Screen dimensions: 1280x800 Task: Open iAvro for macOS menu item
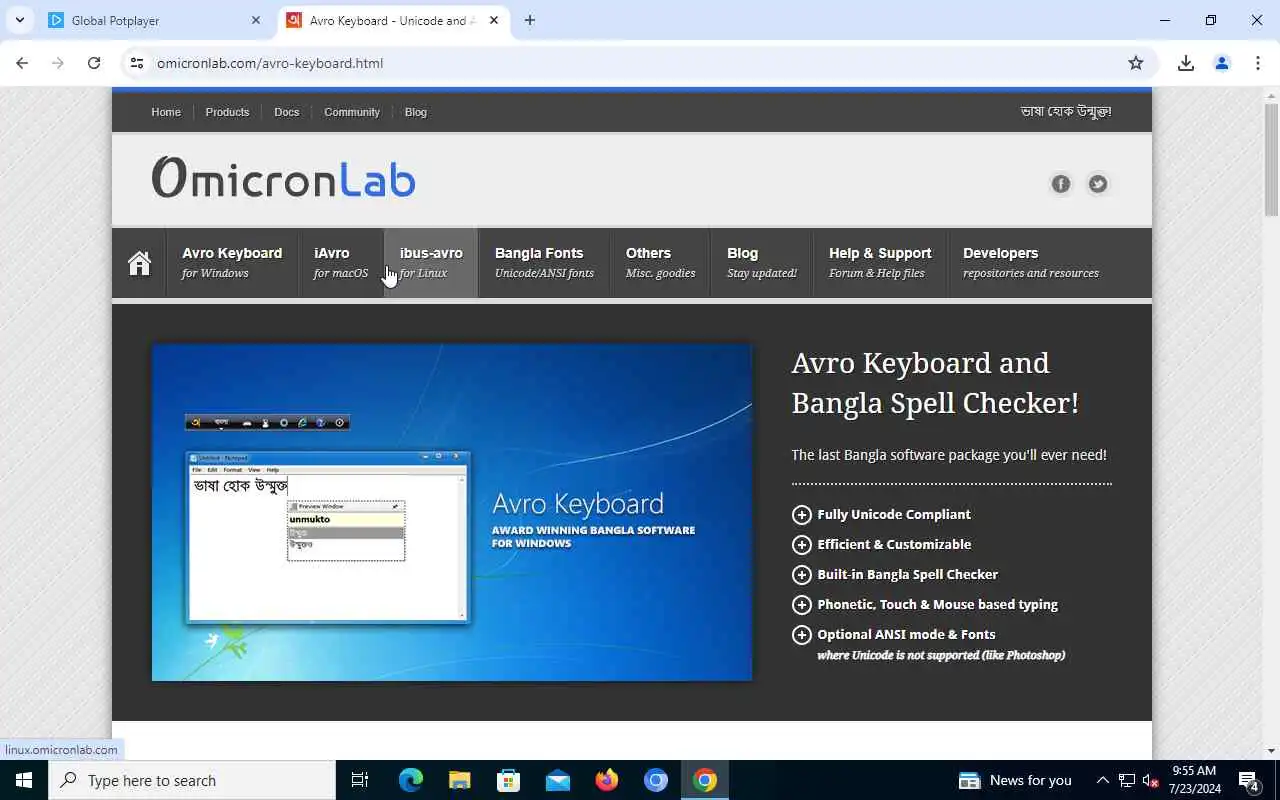click(341, 263)
